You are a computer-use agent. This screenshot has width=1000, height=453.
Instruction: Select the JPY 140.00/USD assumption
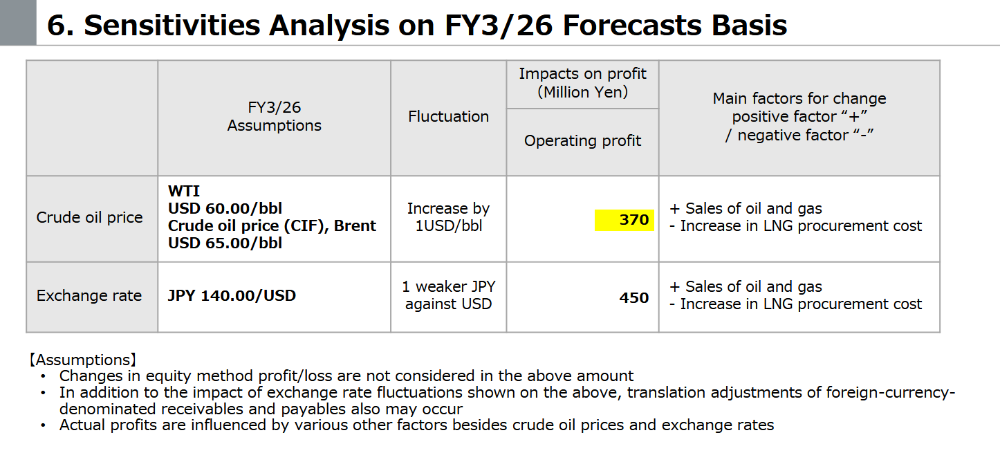pyautogui.click(x=232, y=296)
